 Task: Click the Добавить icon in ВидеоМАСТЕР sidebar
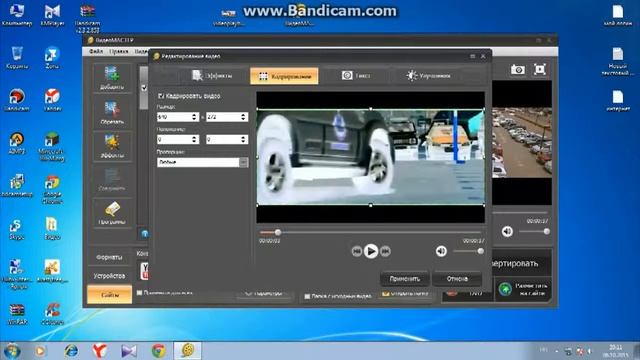tap(112, 78)
